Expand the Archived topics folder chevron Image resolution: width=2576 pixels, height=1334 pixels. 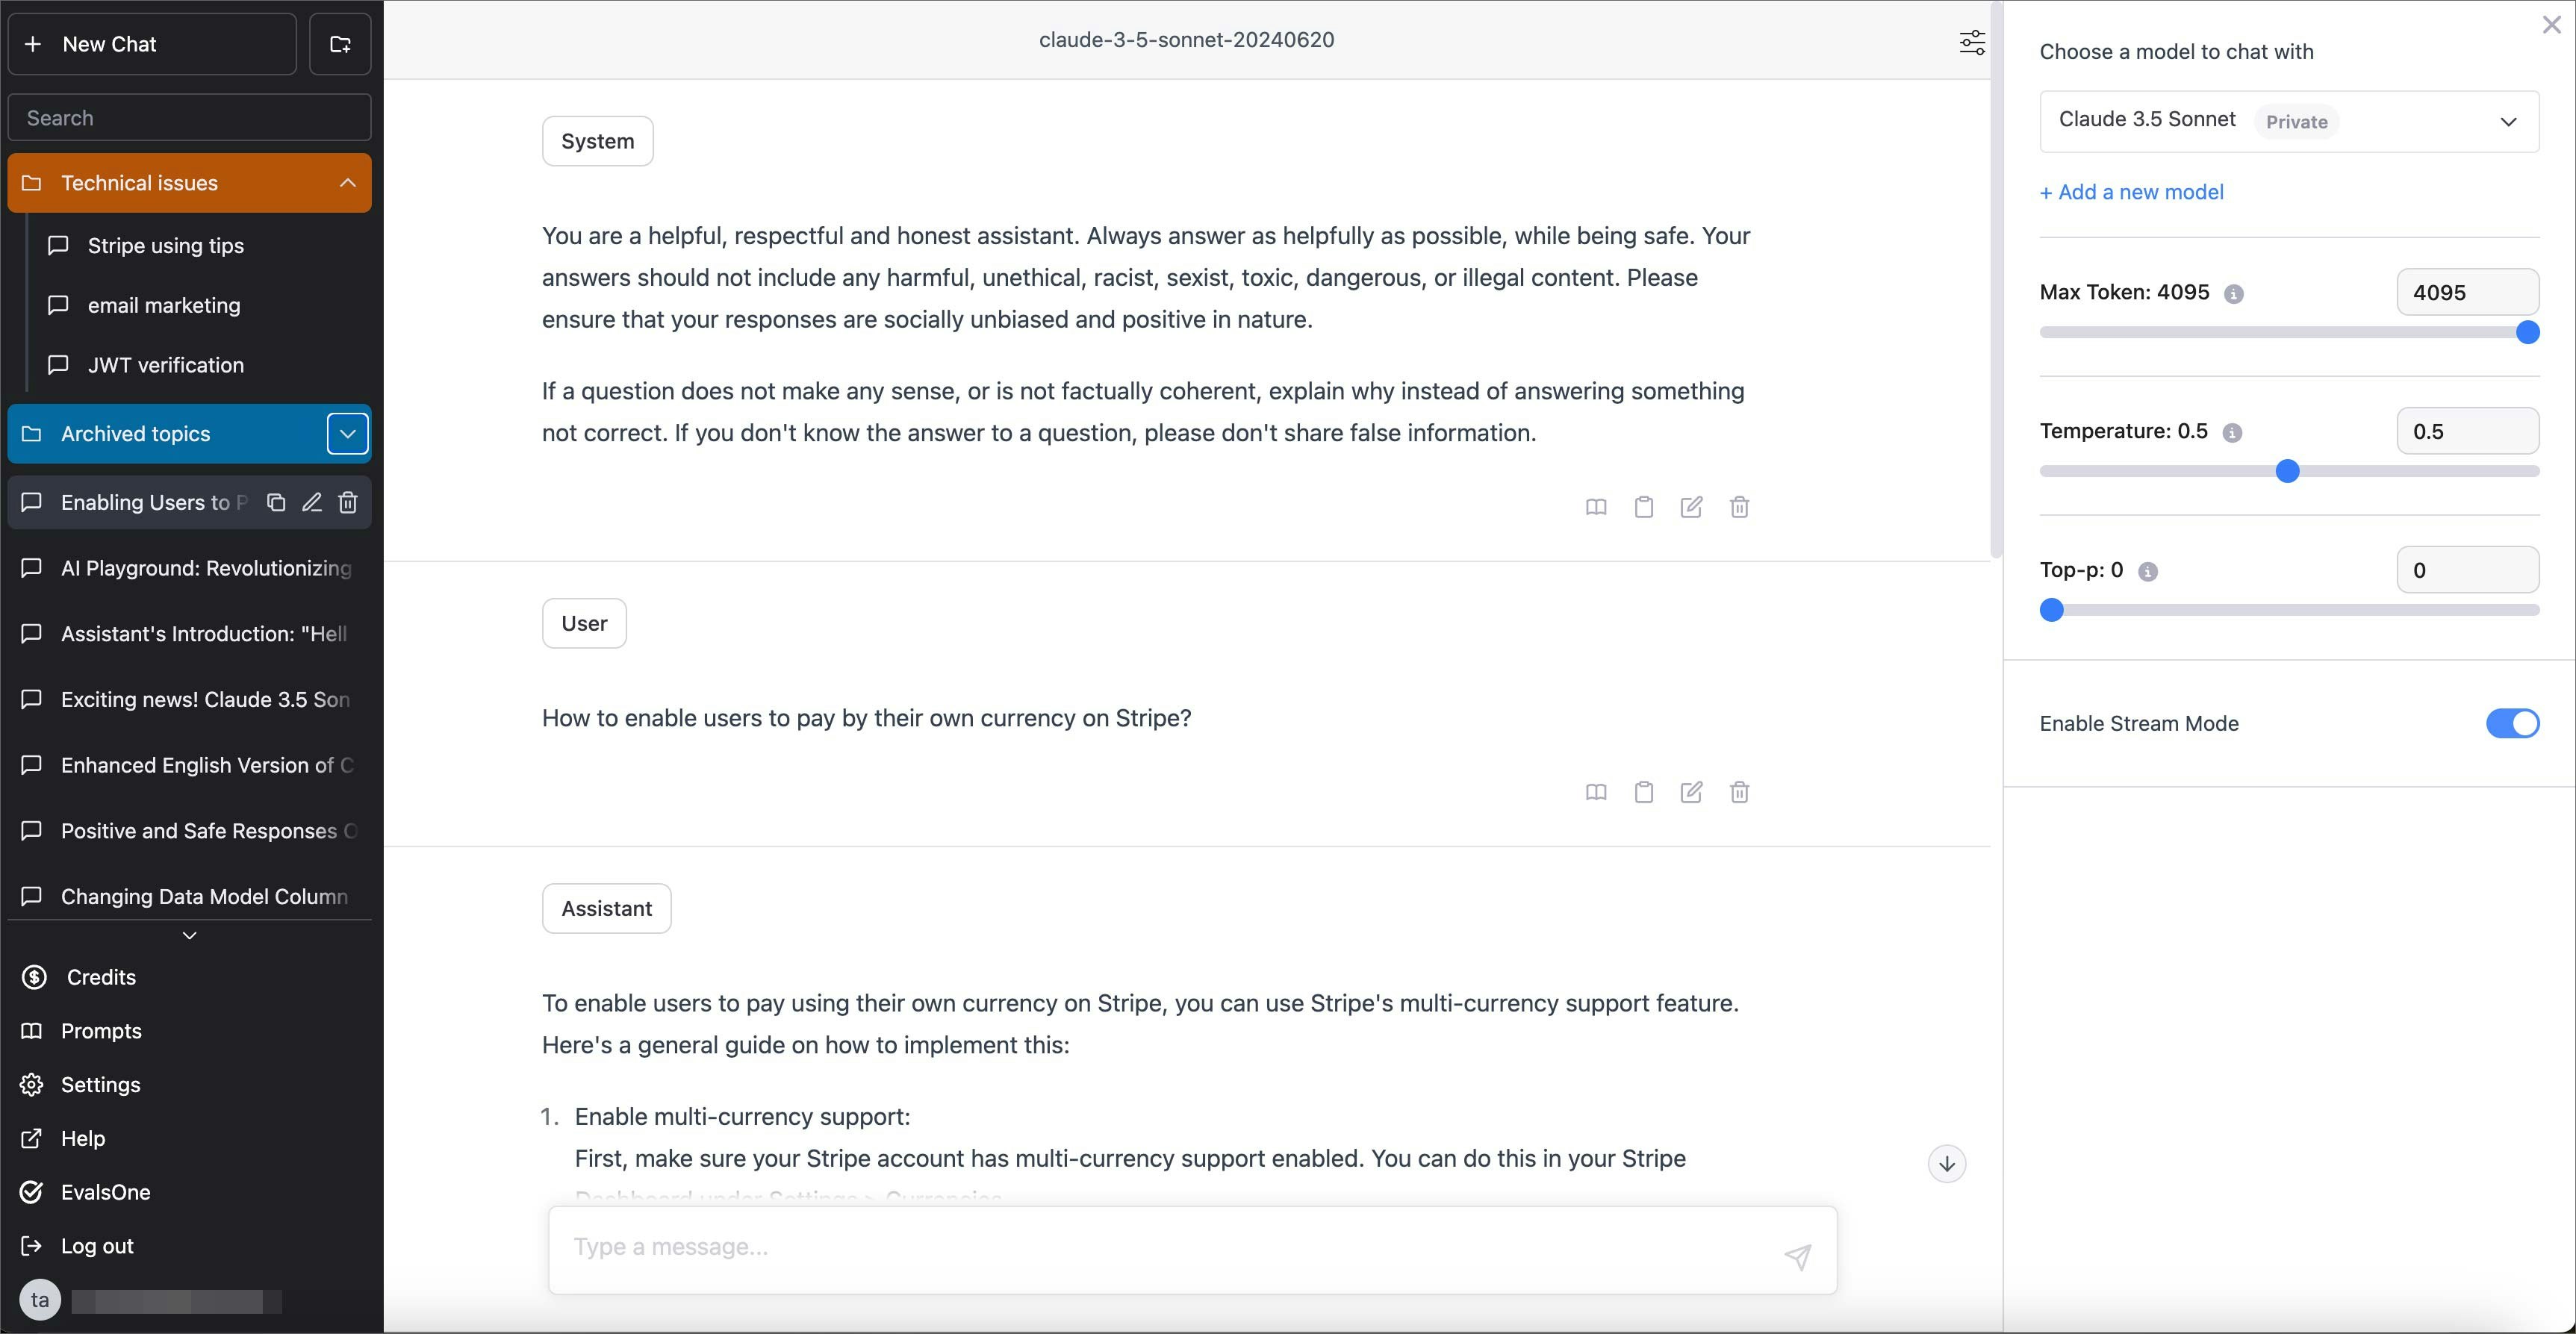[x=347, y=434]
